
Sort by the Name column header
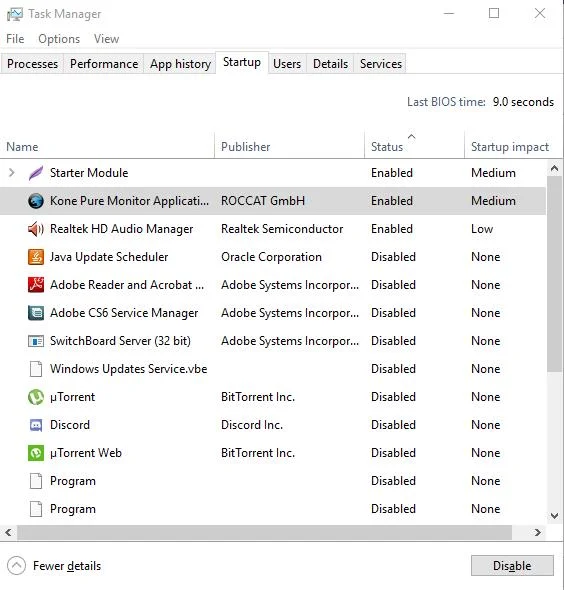(x=107, y=146)
